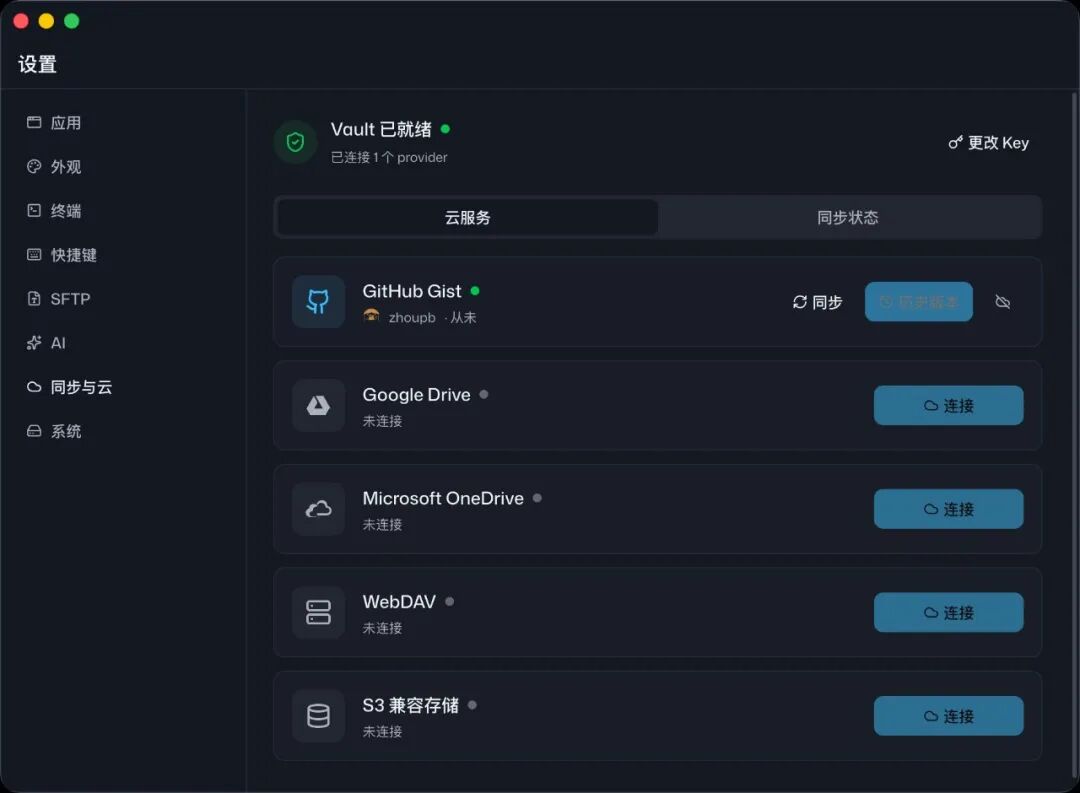Connect WebDAV with 连接 button
This screenshot has height=793, width=1080.
pyautogui.click(x=948, y=612)
